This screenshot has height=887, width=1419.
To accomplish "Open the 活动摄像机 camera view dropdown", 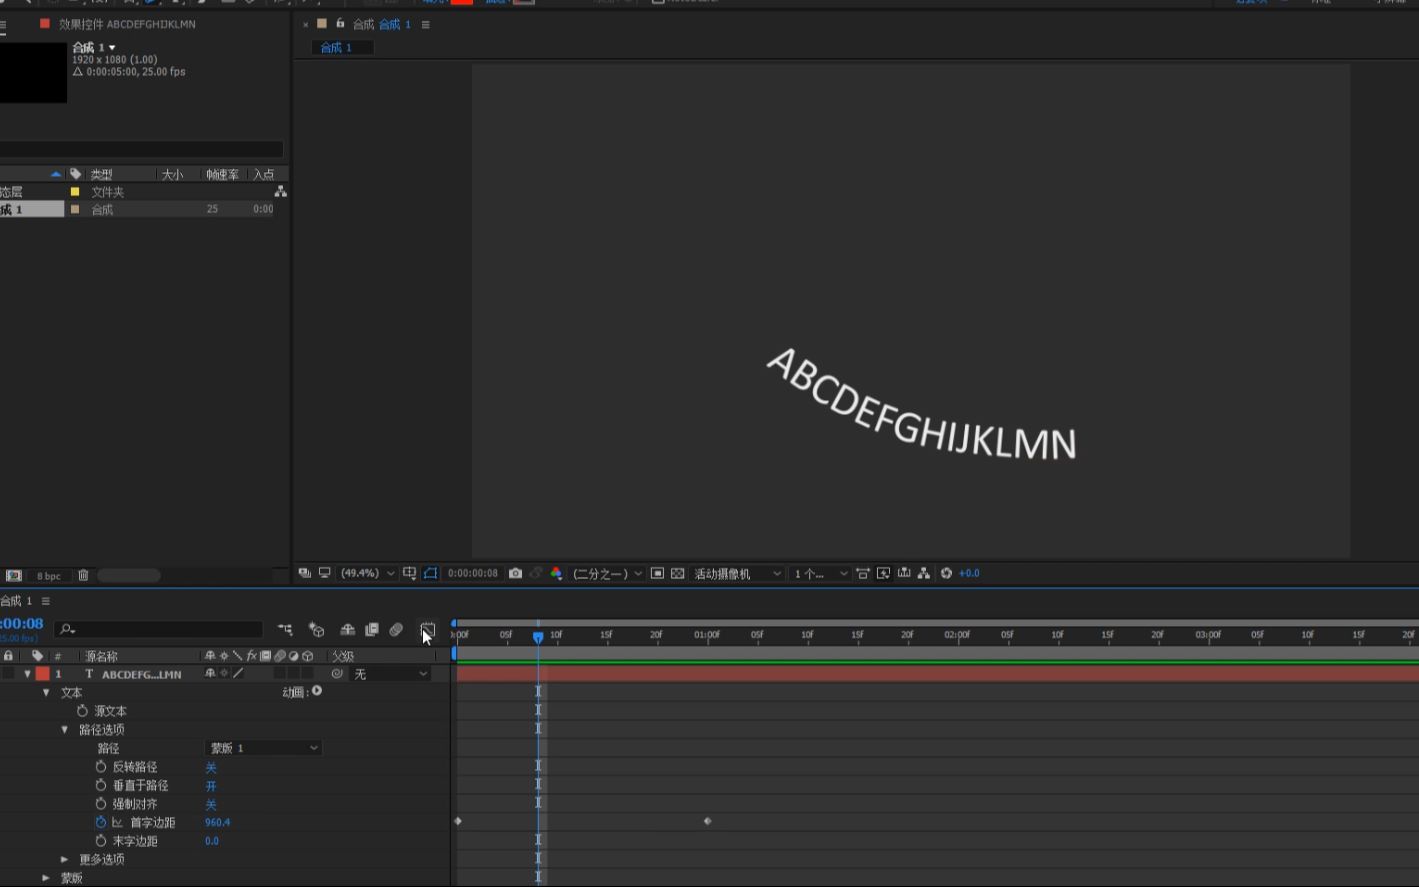I will click(x=737, y=574).
